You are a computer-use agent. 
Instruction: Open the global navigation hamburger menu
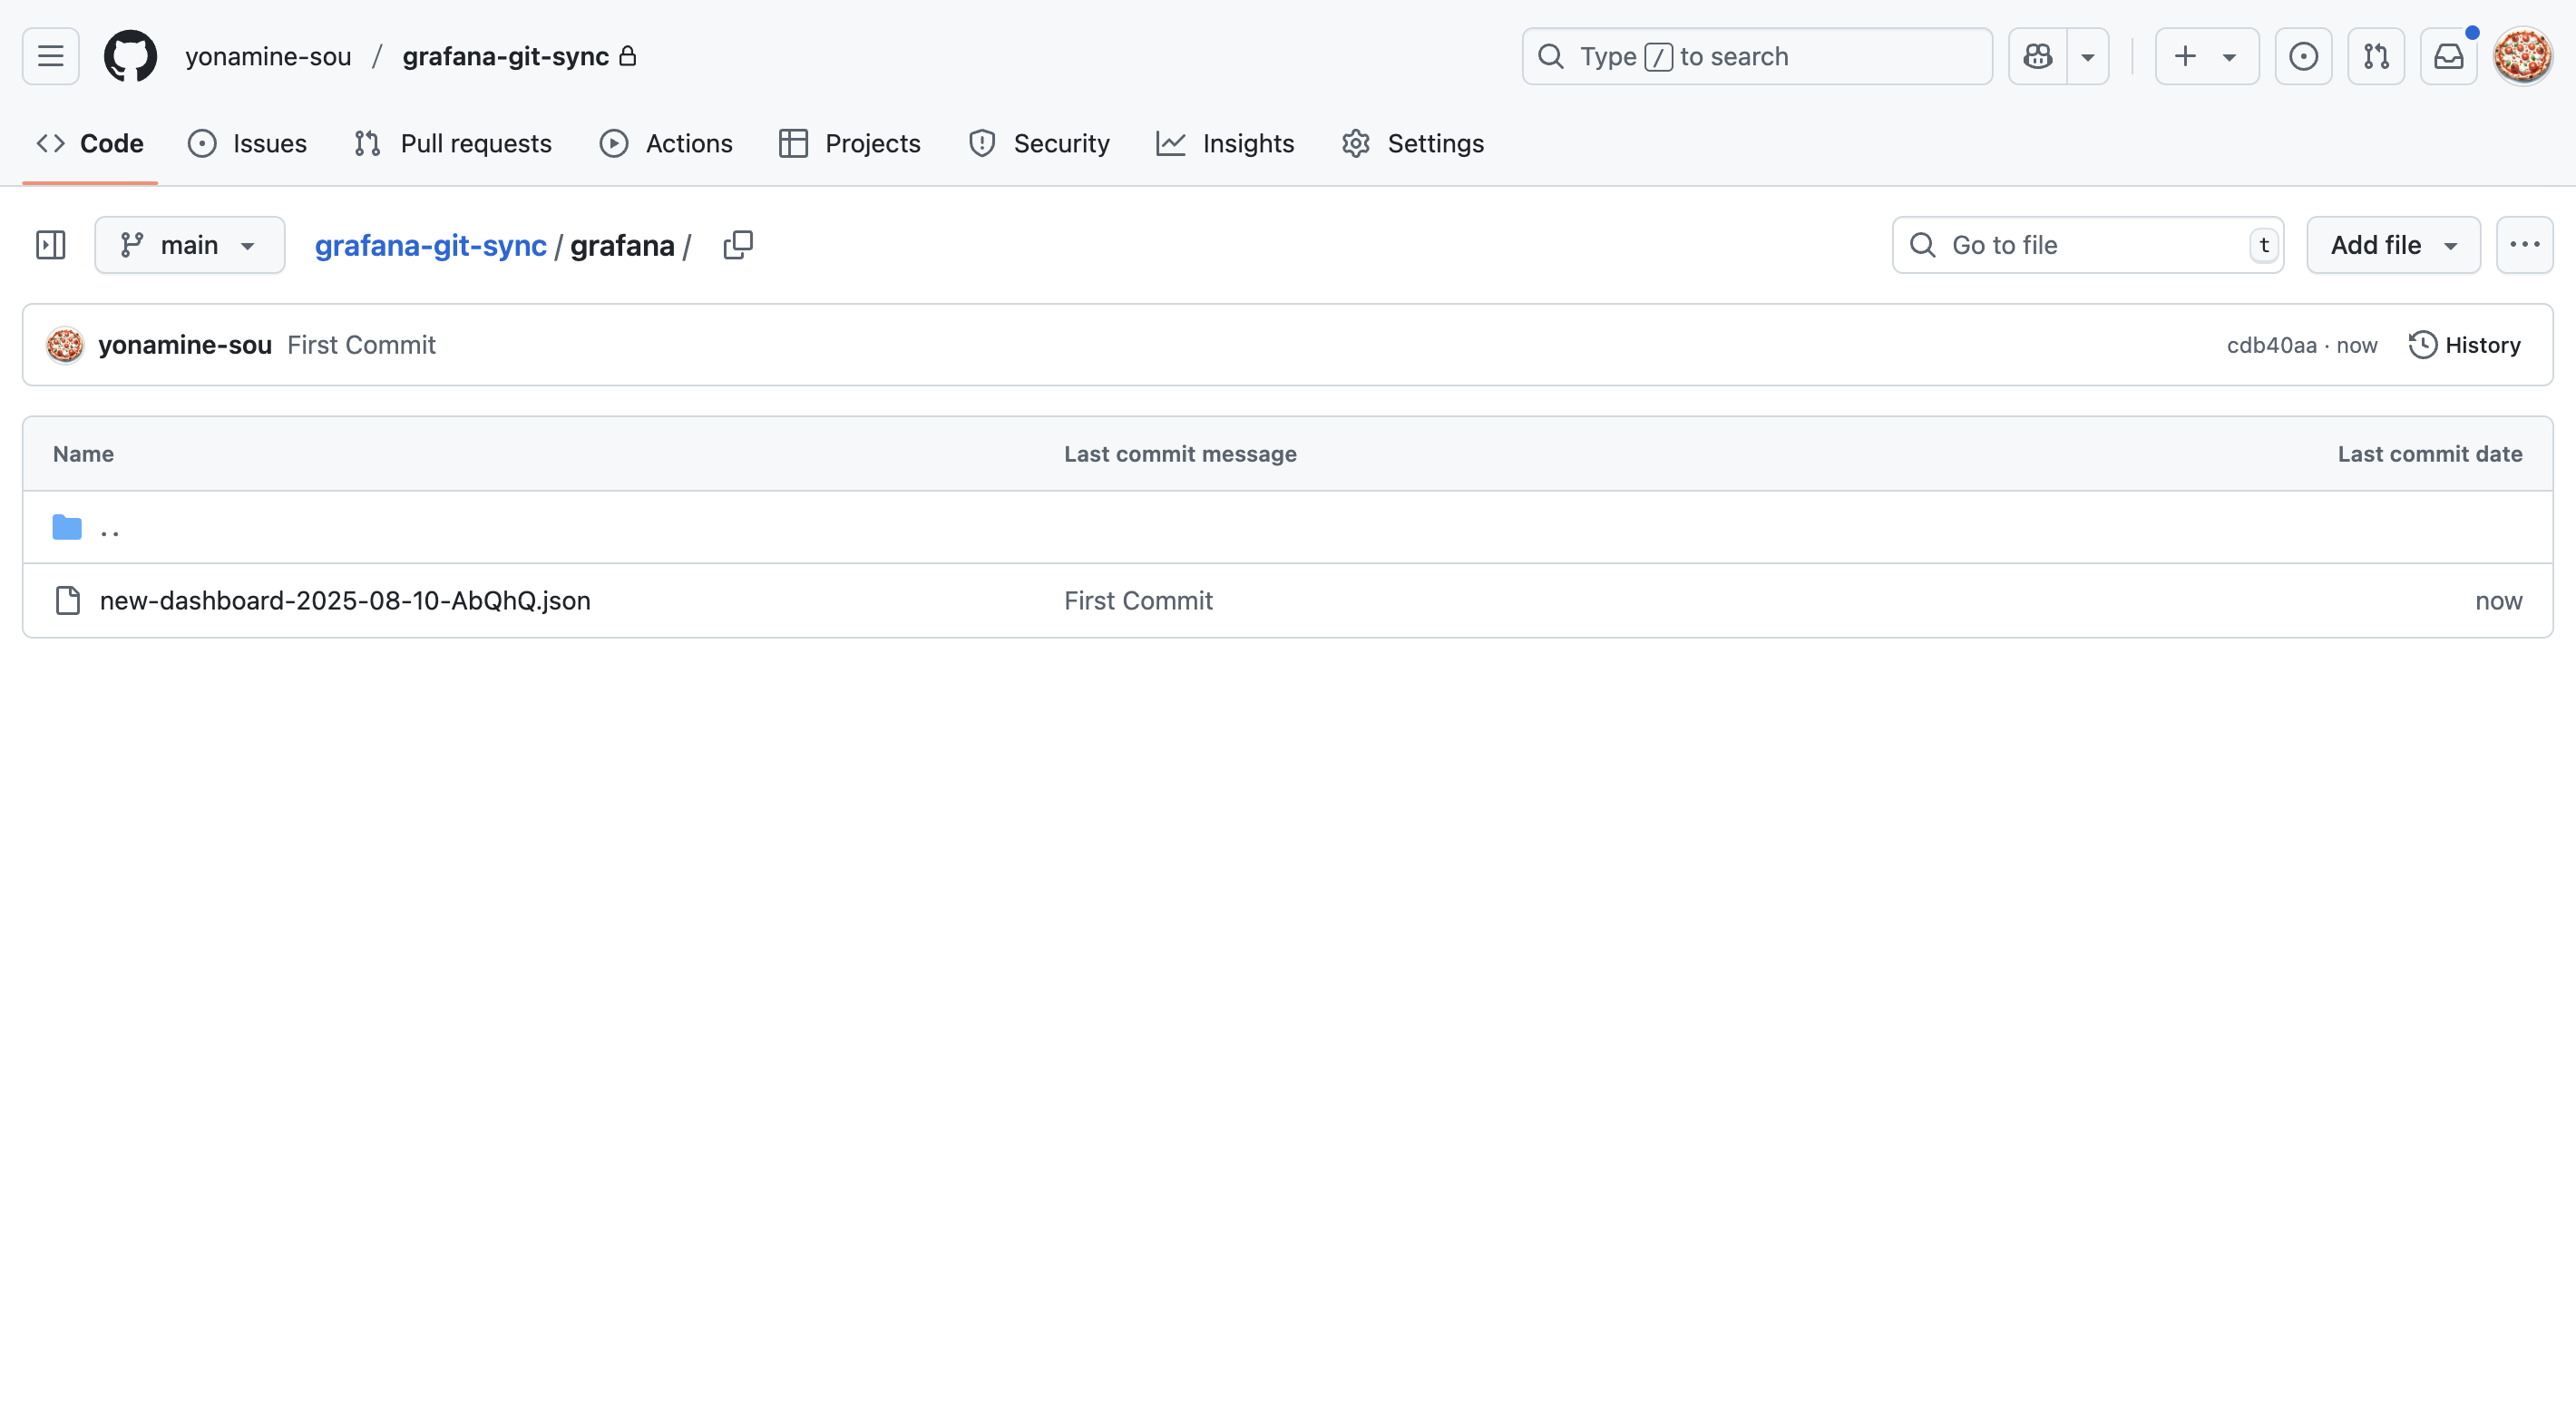51,56
